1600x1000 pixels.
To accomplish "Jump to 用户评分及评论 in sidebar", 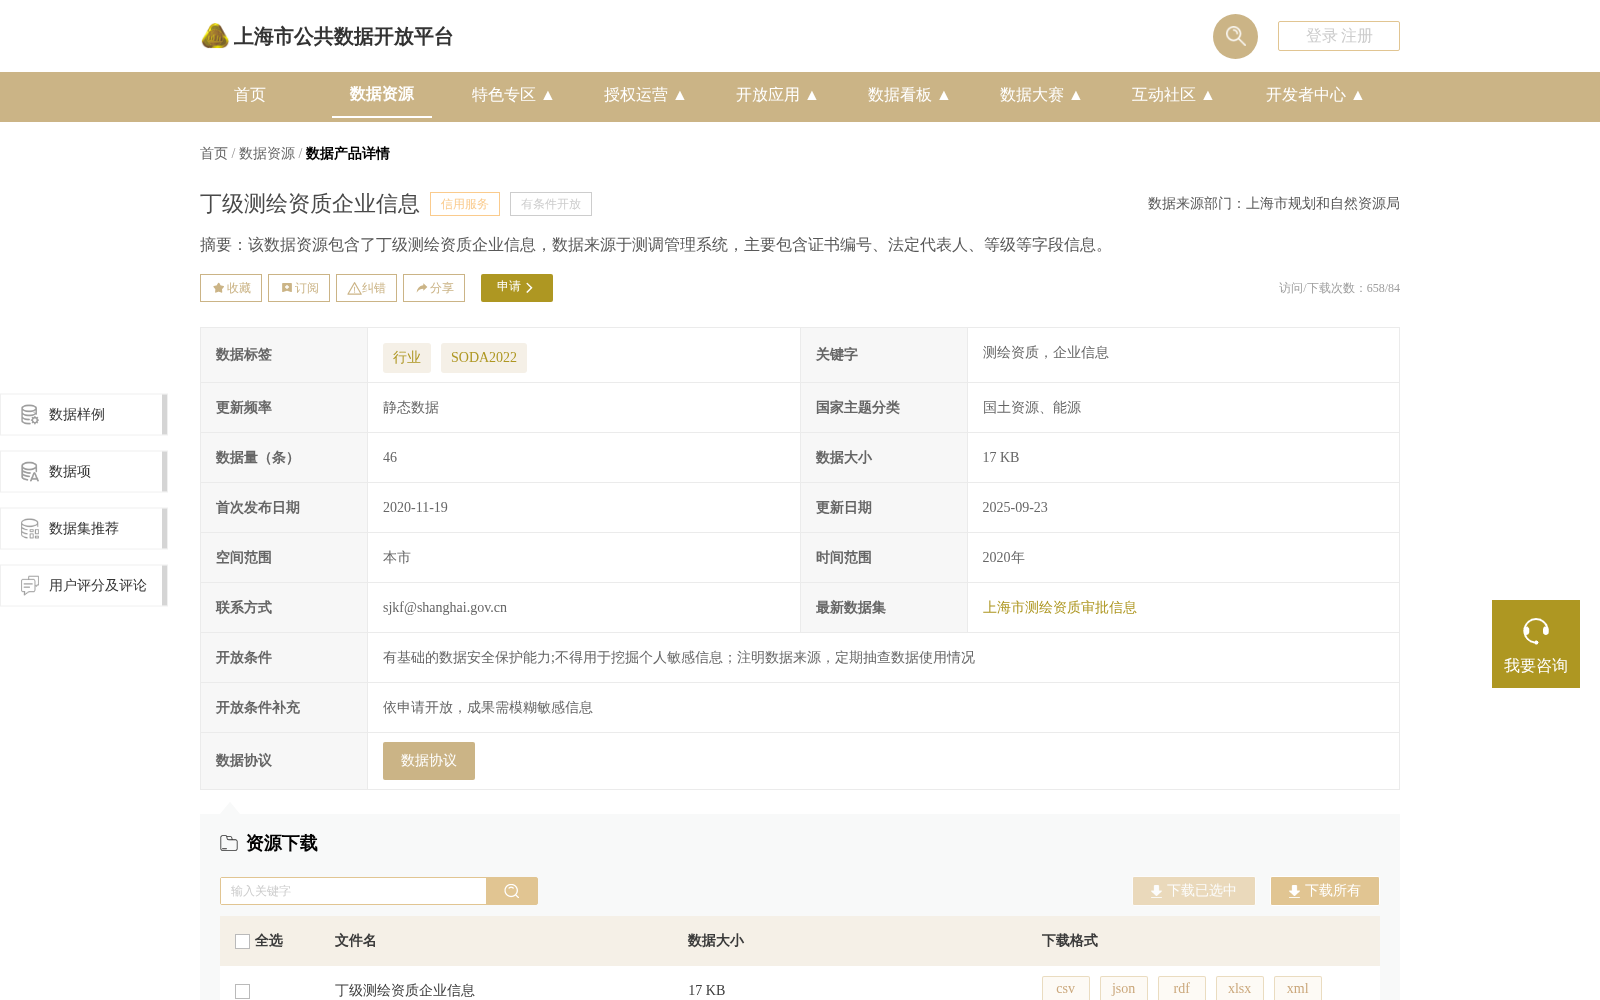I will coord(84,586).
